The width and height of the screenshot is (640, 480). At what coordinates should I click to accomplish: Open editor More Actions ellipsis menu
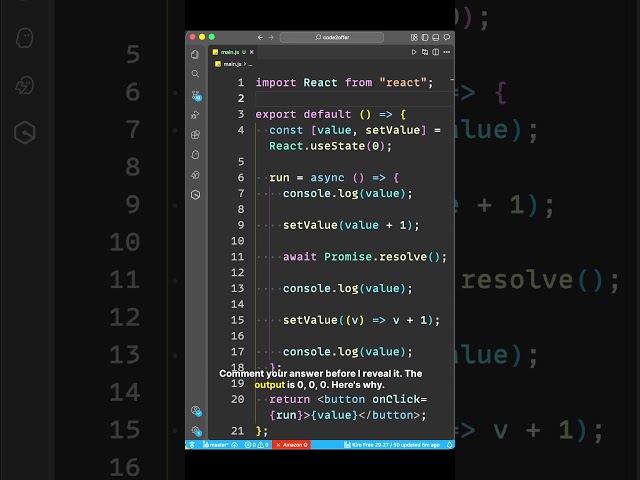click(447, 52)
